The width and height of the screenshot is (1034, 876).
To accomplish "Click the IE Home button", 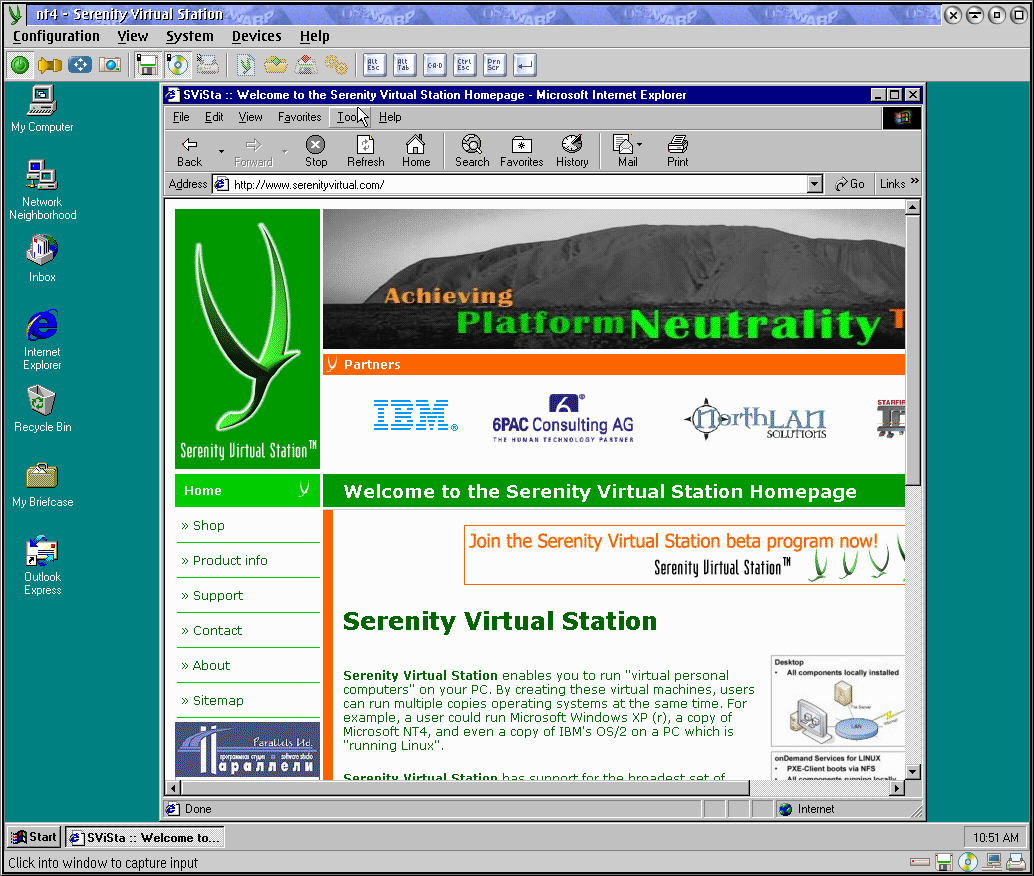I will pos(416,151).
